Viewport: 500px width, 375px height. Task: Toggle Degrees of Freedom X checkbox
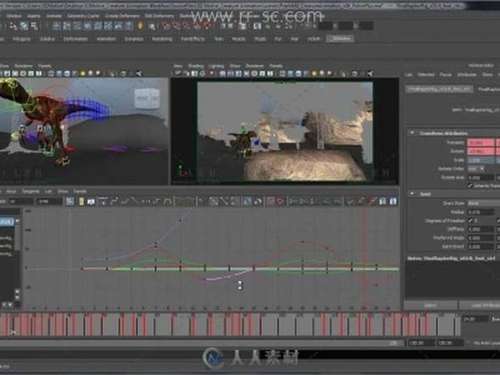coord(470,220)
